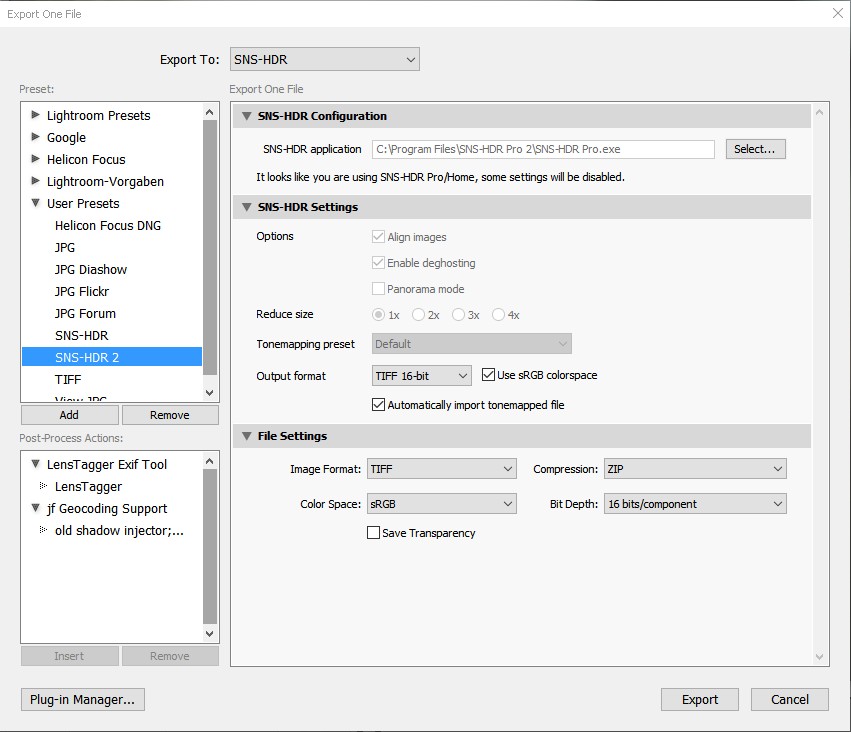
Task: Select the SNS-HDR preset
Action: pyautogui.click(x=112, y=335)
